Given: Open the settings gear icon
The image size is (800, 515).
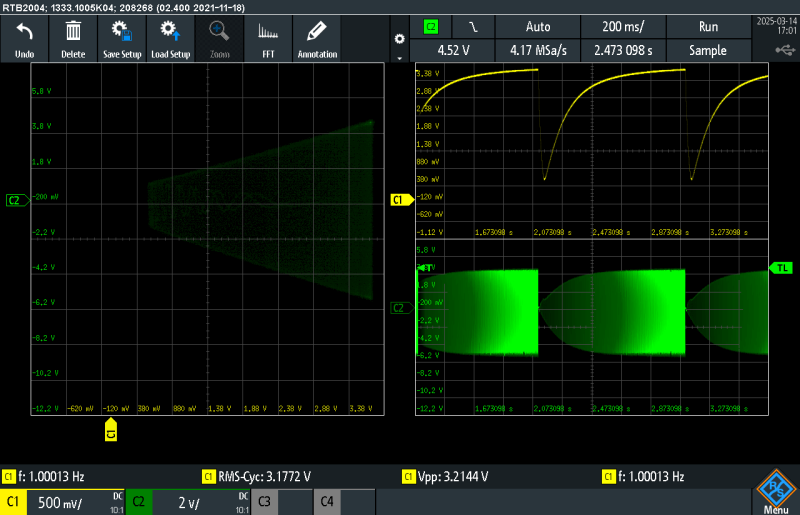Looking at the screenshot, I should coord(400,38).
